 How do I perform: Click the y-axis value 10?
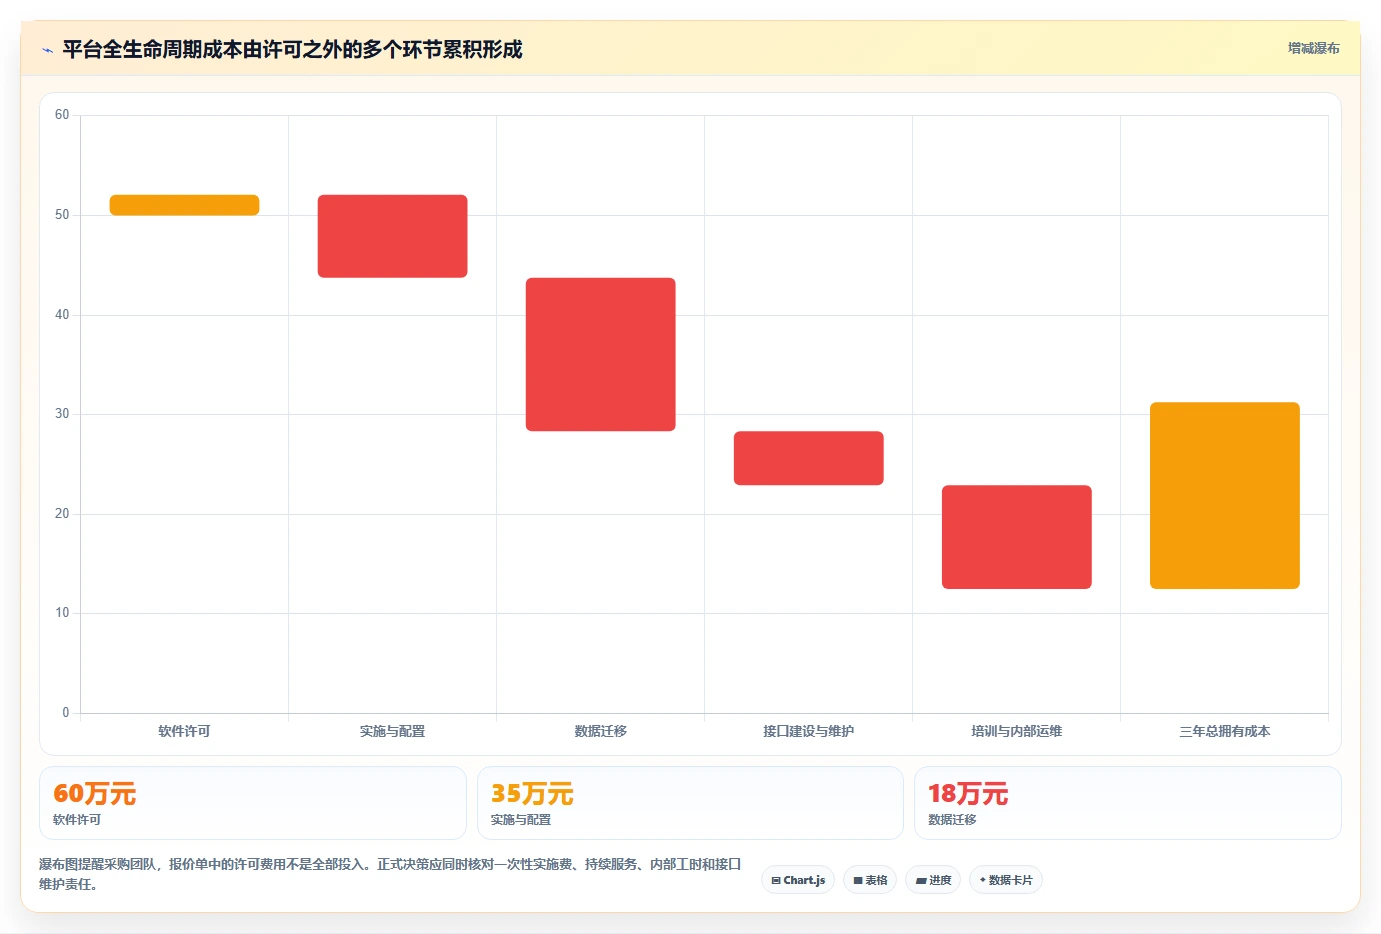pos(62,613)
